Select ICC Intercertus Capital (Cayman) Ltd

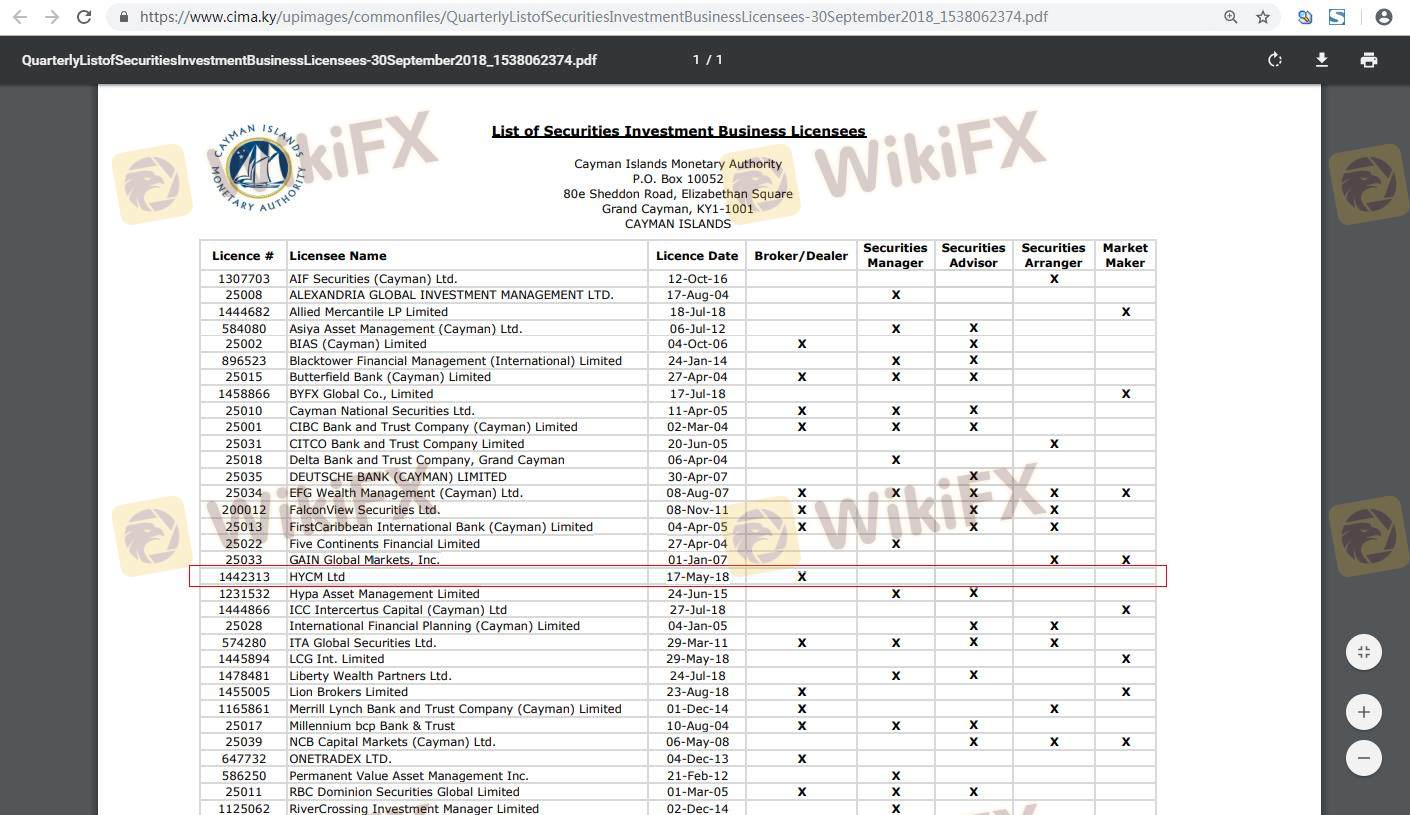398,610
